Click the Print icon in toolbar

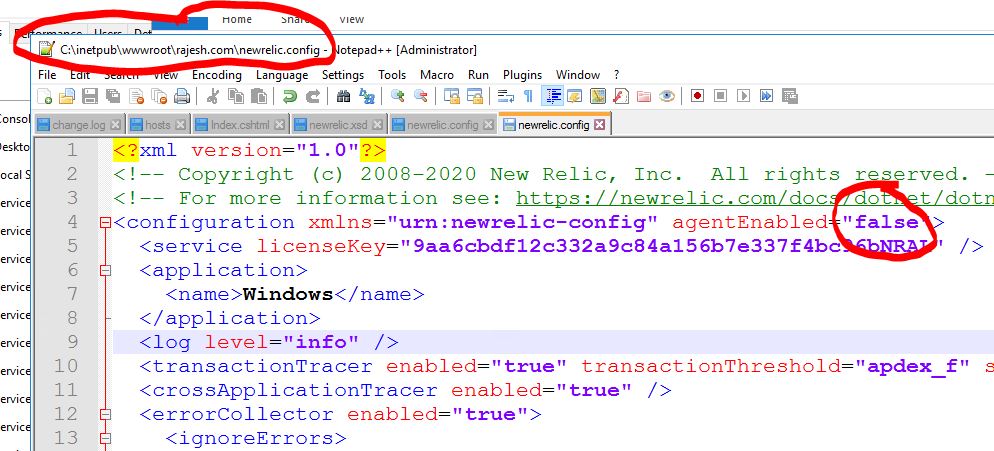(x=182, y=97)
